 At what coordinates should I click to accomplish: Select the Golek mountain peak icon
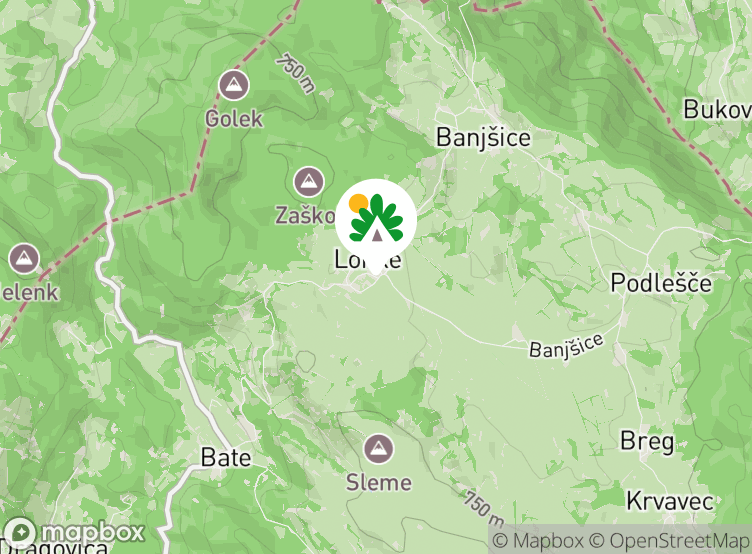coord(234,85)
